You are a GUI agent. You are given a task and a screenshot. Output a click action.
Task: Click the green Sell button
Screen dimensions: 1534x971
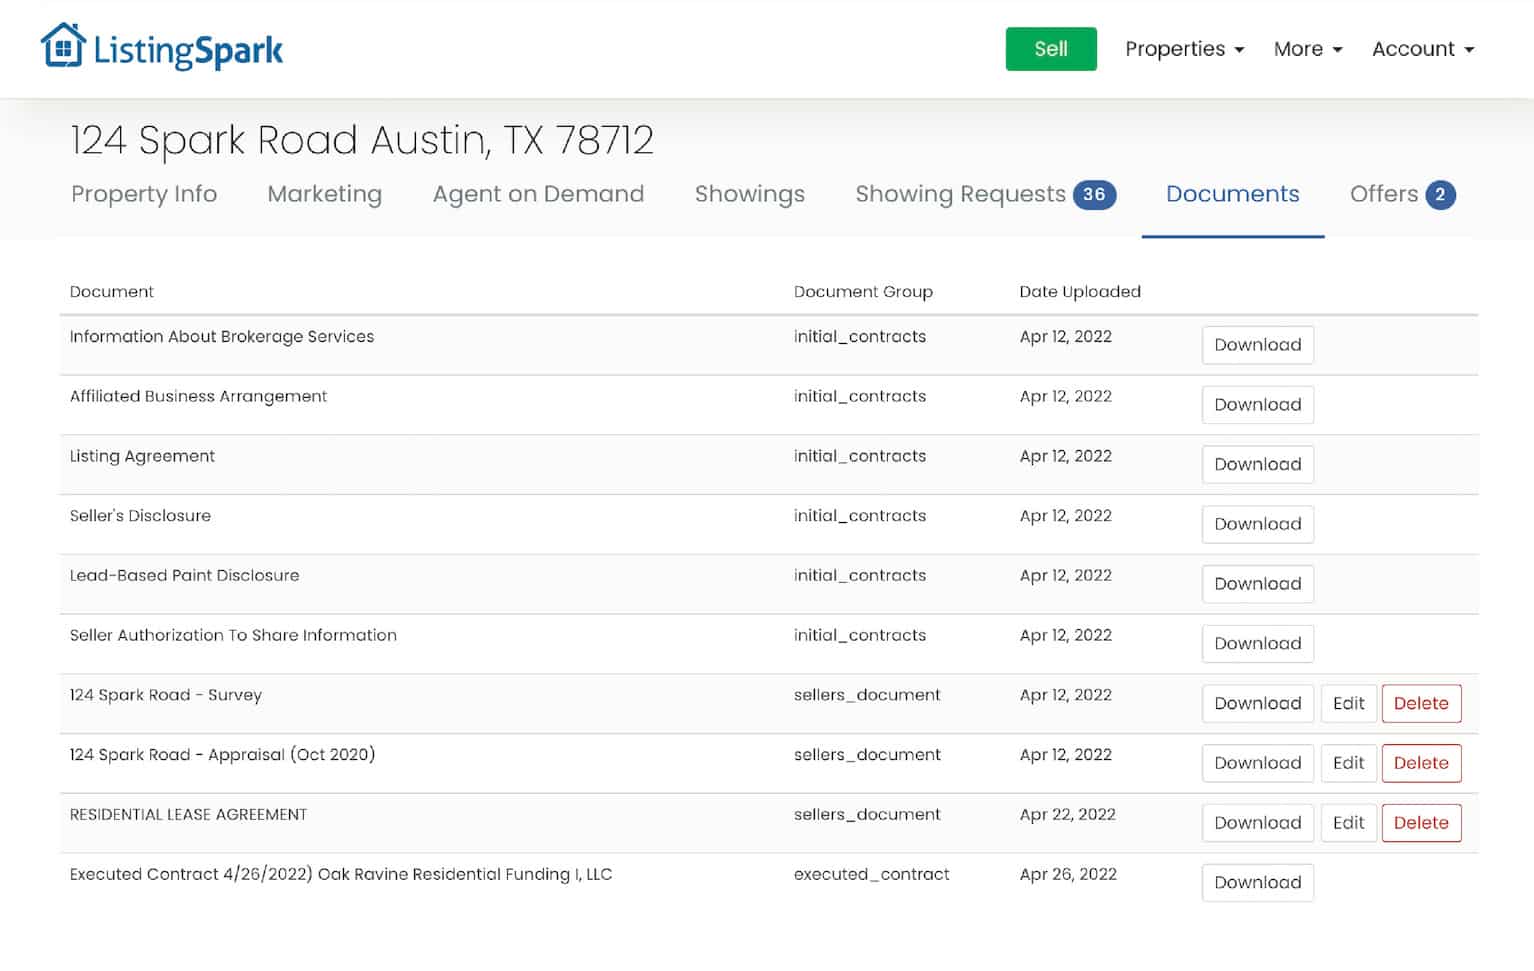(x=1050, y=49)
